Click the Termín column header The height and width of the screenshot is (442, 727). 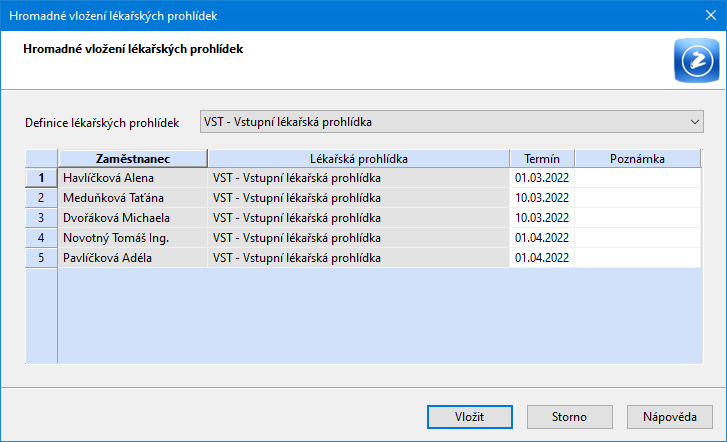click(542, 159)
